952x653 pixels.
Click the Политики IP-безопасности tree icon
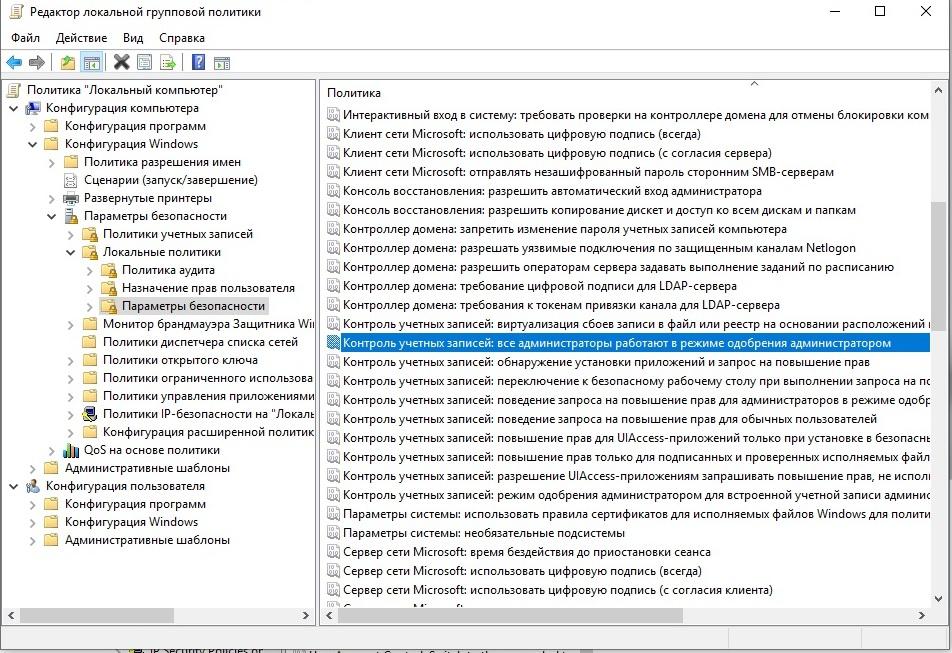90,414
